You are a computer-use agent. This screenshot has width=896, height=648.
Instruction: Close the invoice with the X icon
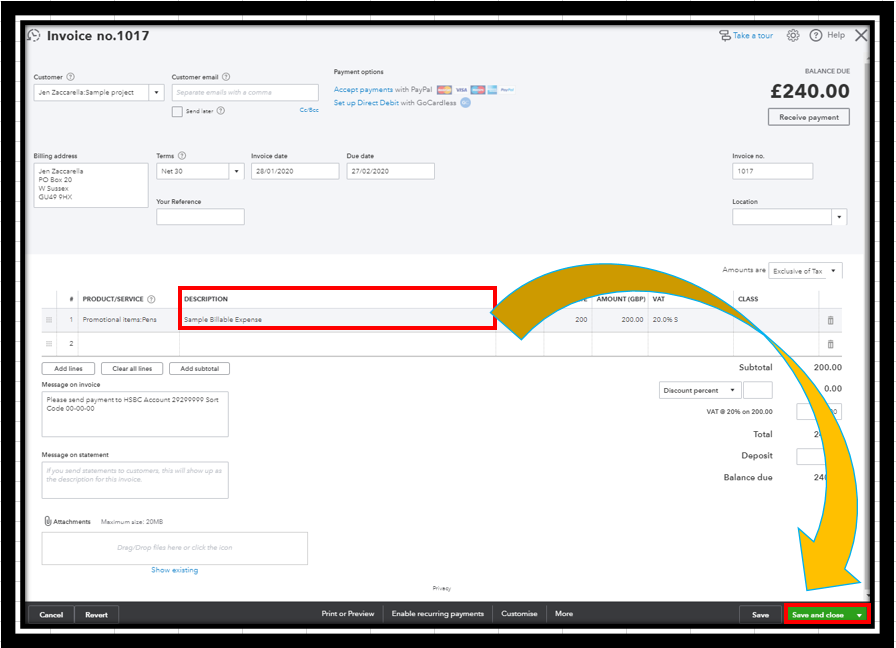861,35
